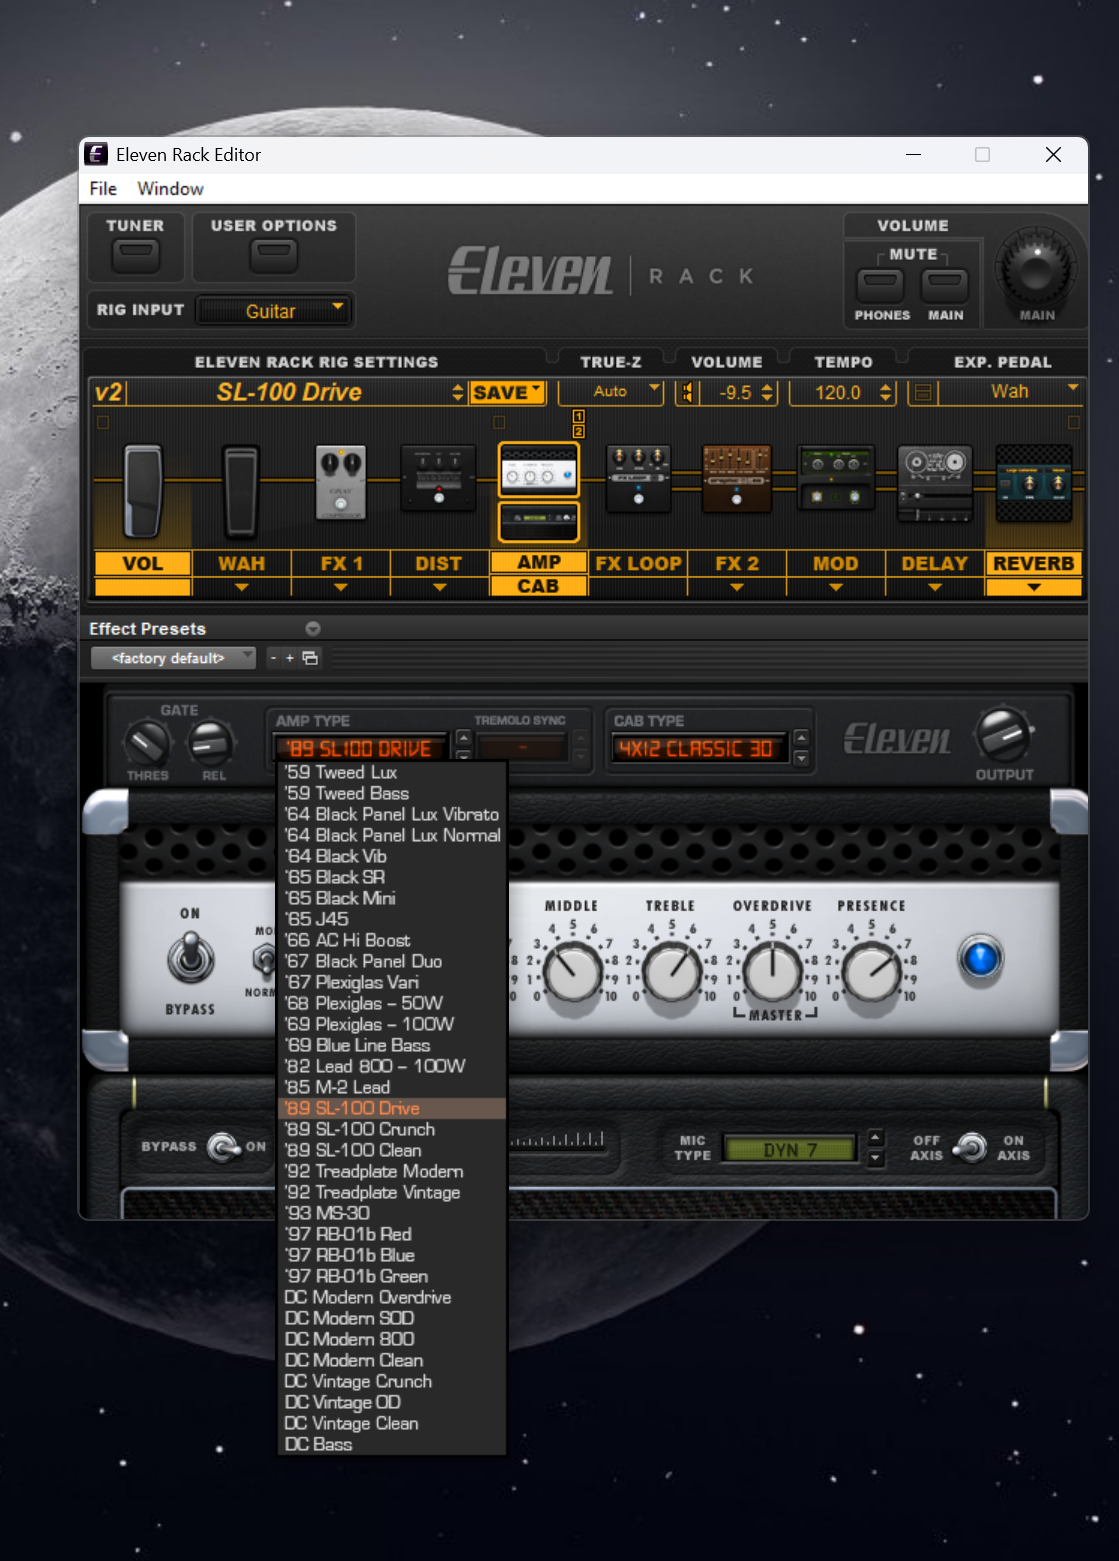Click the plus icon in Effect Presets
The image size is (1119, 1561).
coord(290,658)
